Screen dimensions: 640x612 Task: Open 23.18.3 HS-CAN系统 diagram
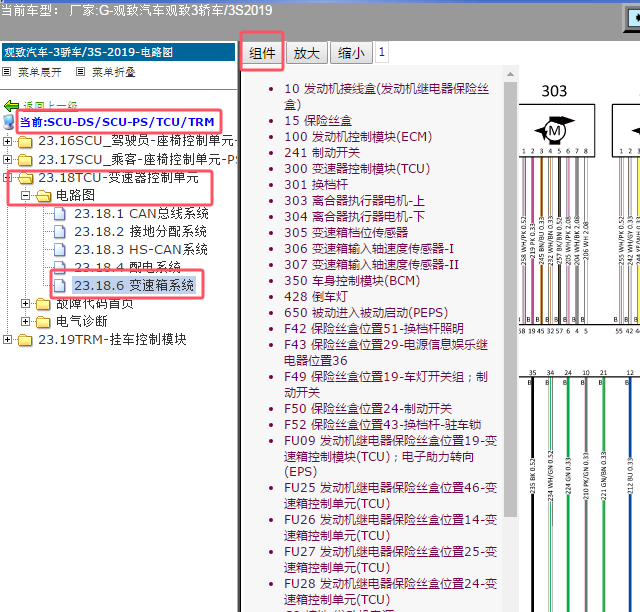click(141, 249)
